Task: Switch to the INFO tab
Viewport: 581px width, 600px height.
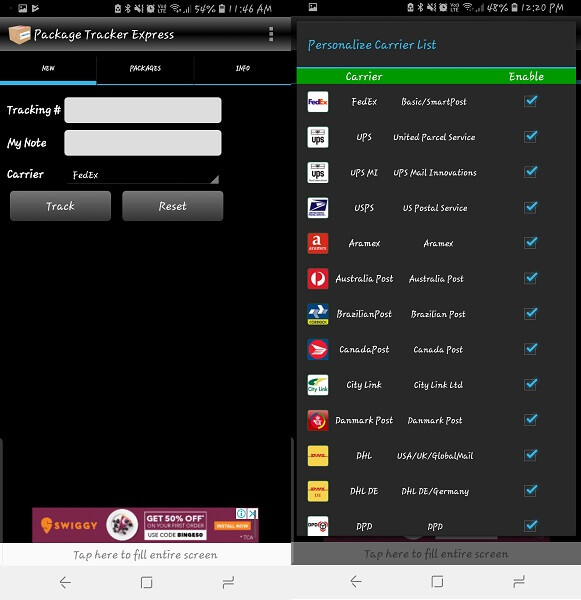Action: point(243,68)
